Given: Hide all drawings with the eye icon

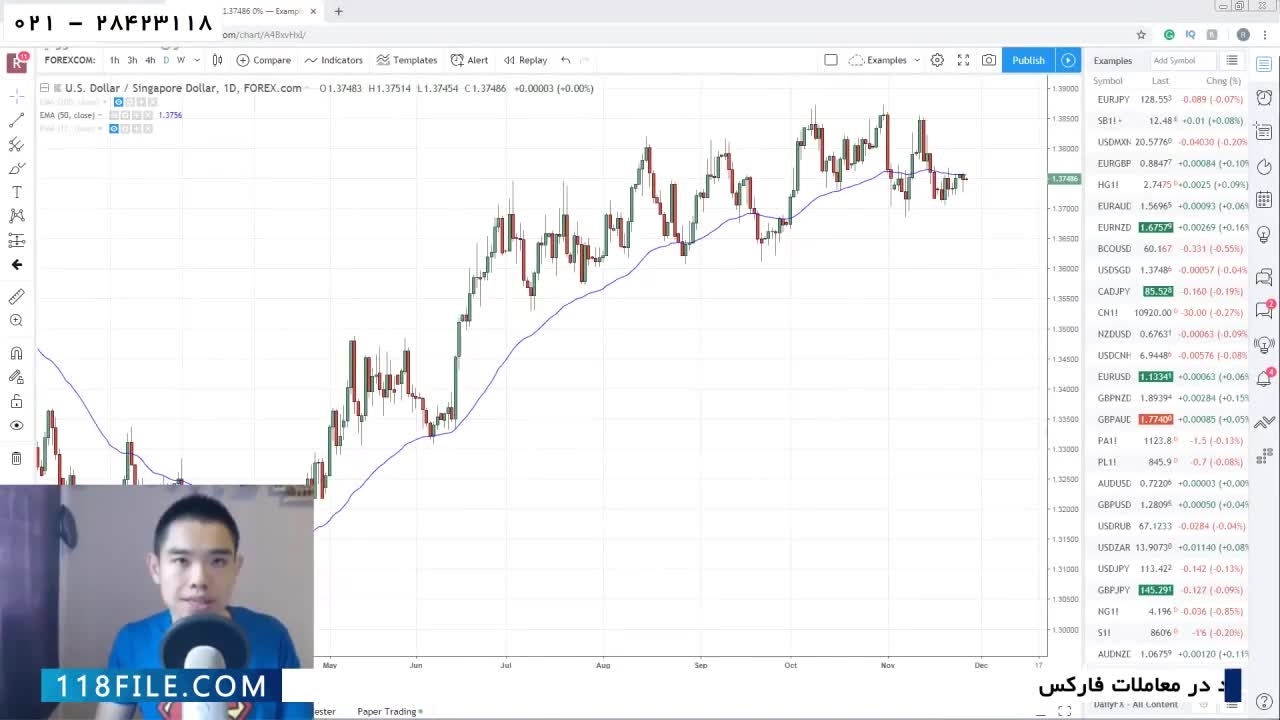Looking at the screenshot, I should point(17,425).
